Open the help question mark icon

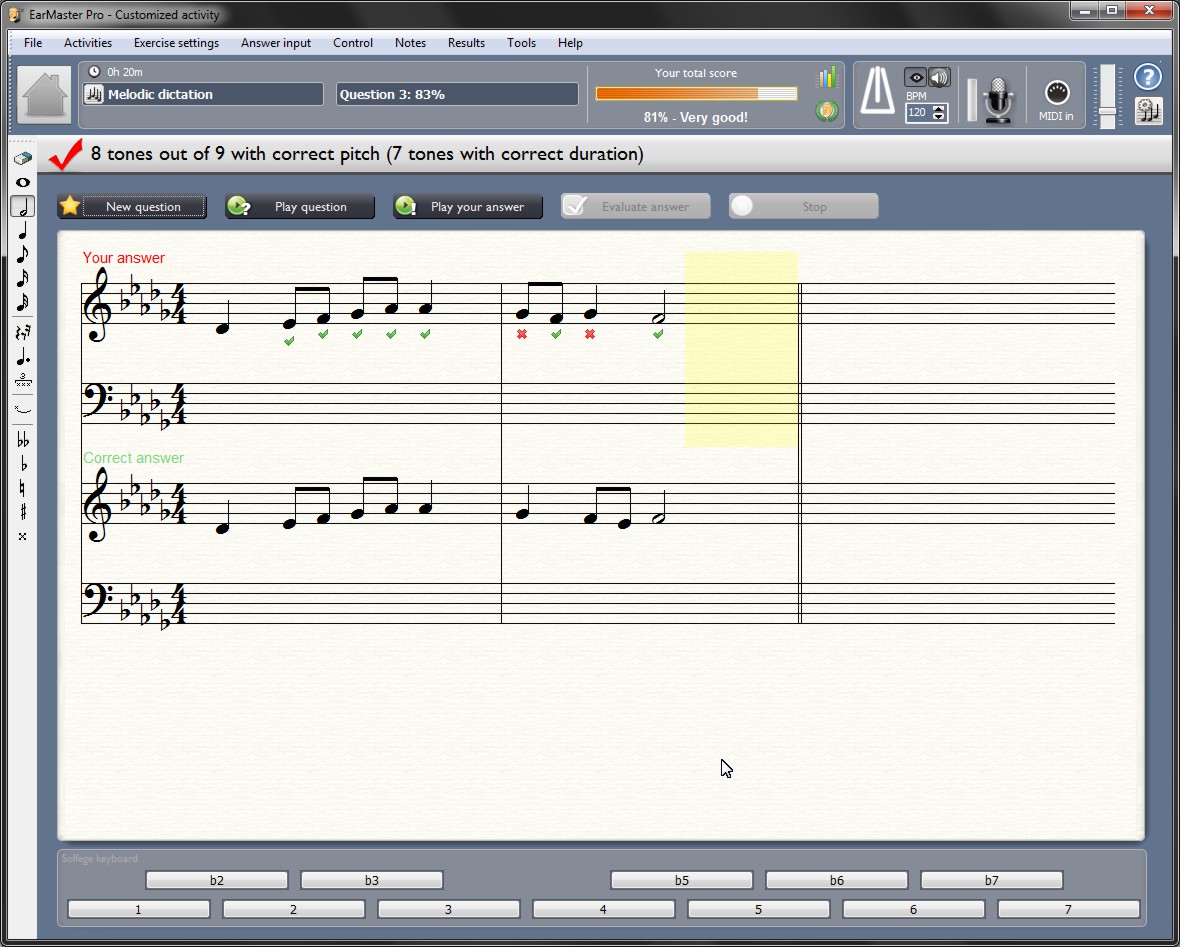1148,77
